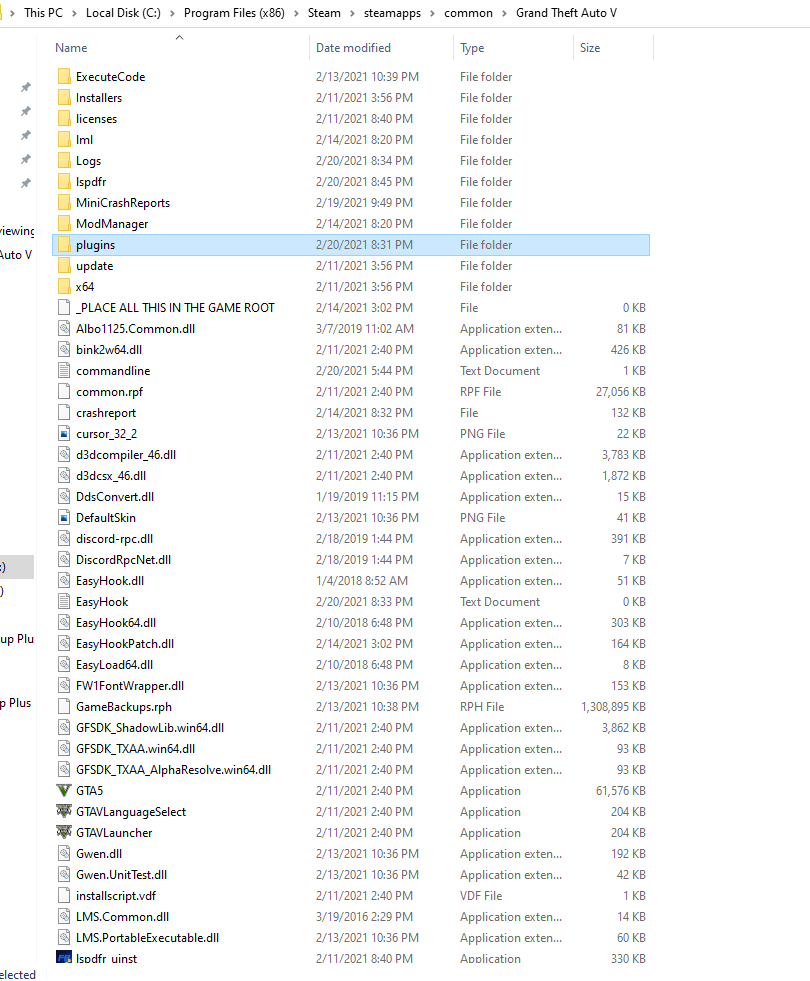The width and height of the screenshot is (810, 981).
Task: Go to the Local Disk (C:) breadcrumb
Action: tap(123, 13)
